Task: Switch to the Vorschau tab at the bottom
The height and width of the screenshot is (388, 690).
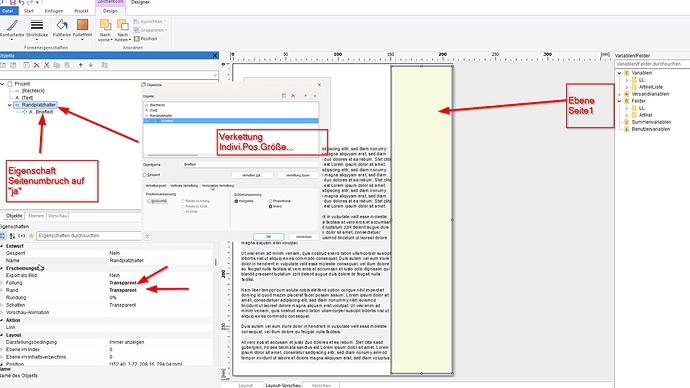Action: click(x=321, y=385)
